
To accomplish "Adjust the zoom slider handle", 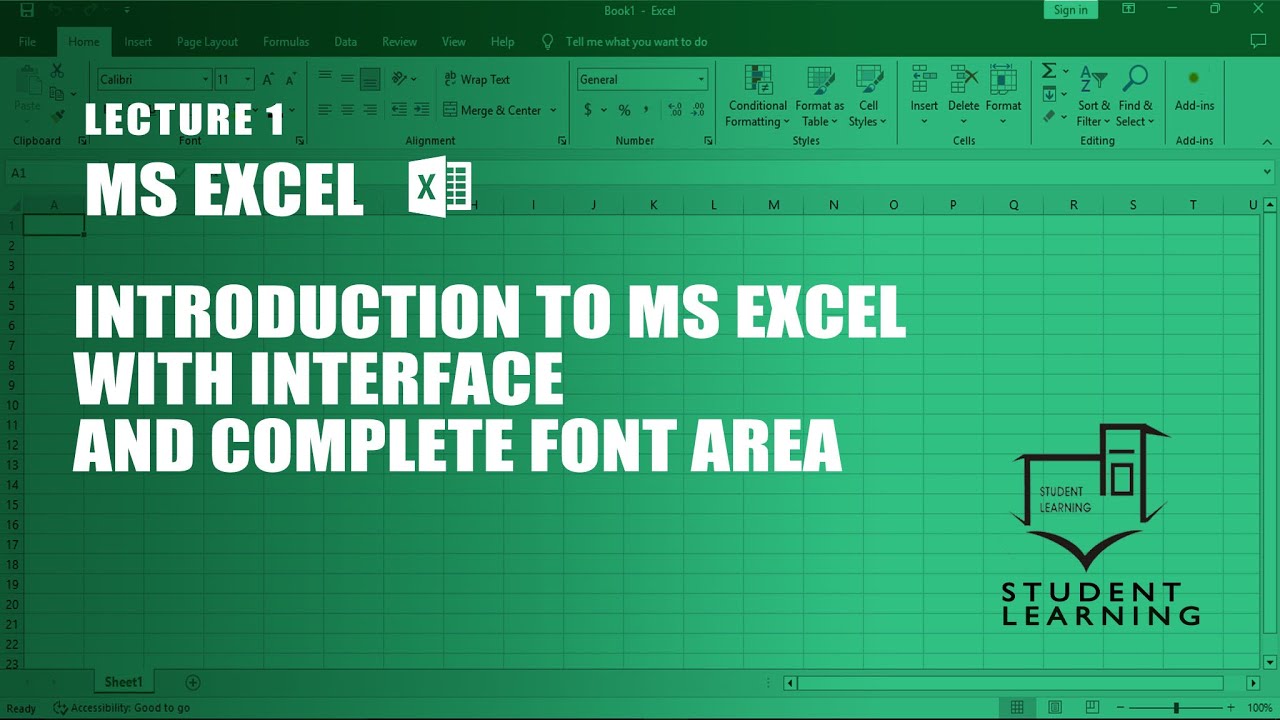I will [1176, 707].
